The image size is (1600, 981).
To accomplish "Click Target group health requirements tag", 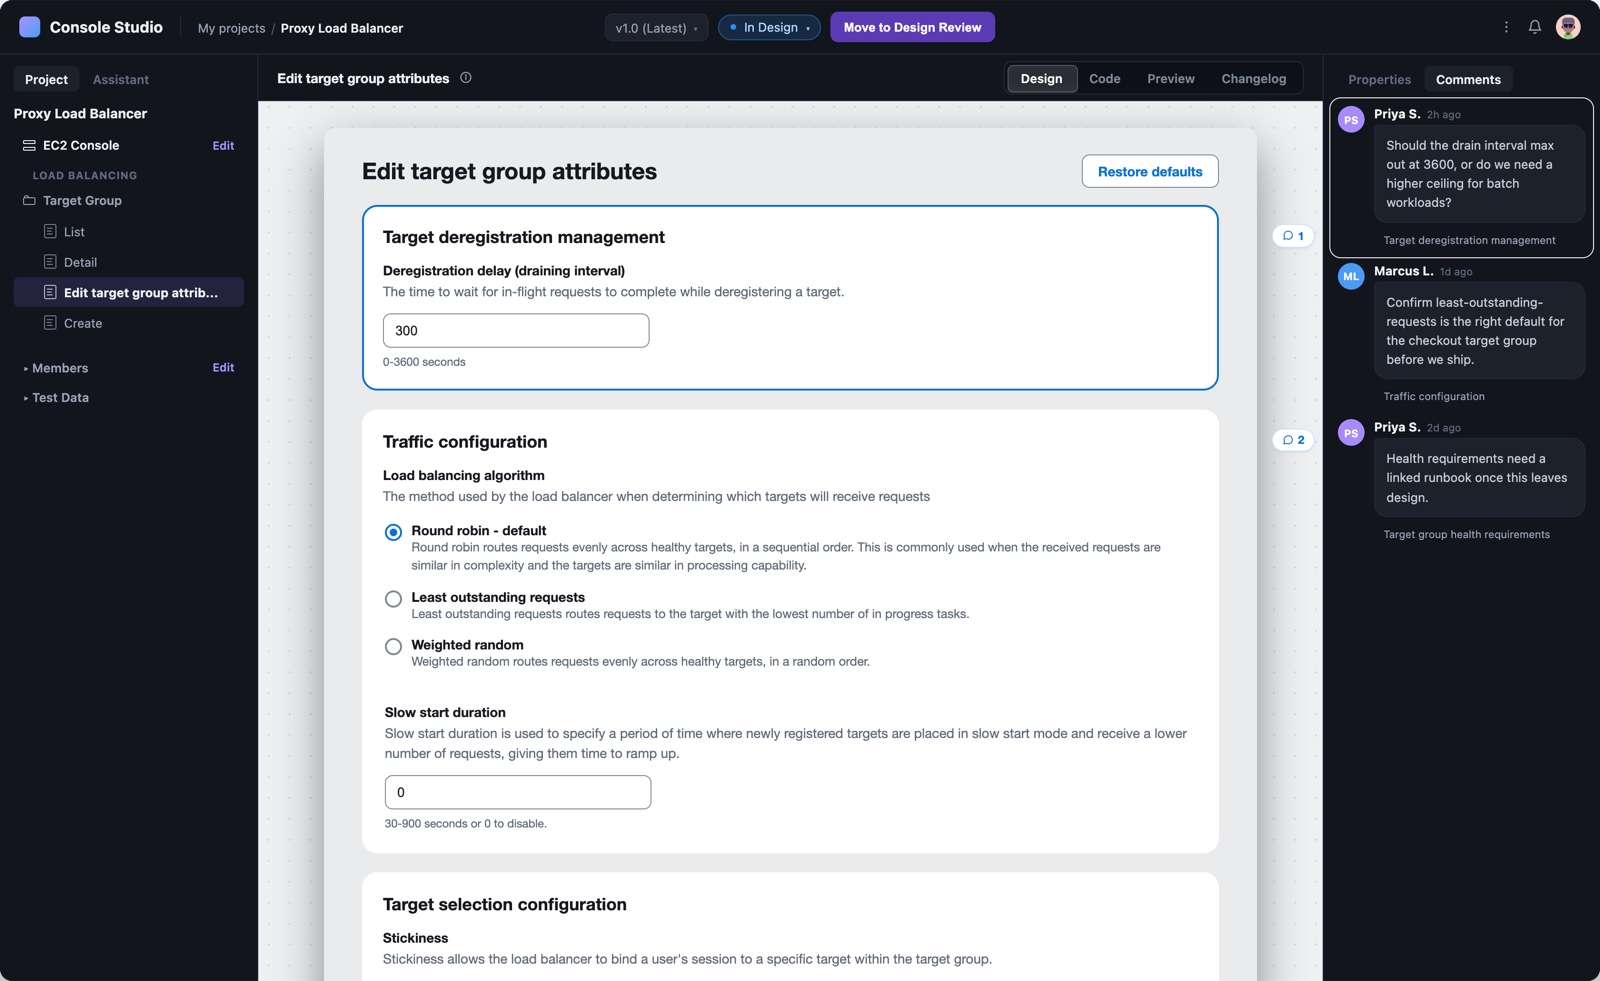I will (x=1467, y=534).
